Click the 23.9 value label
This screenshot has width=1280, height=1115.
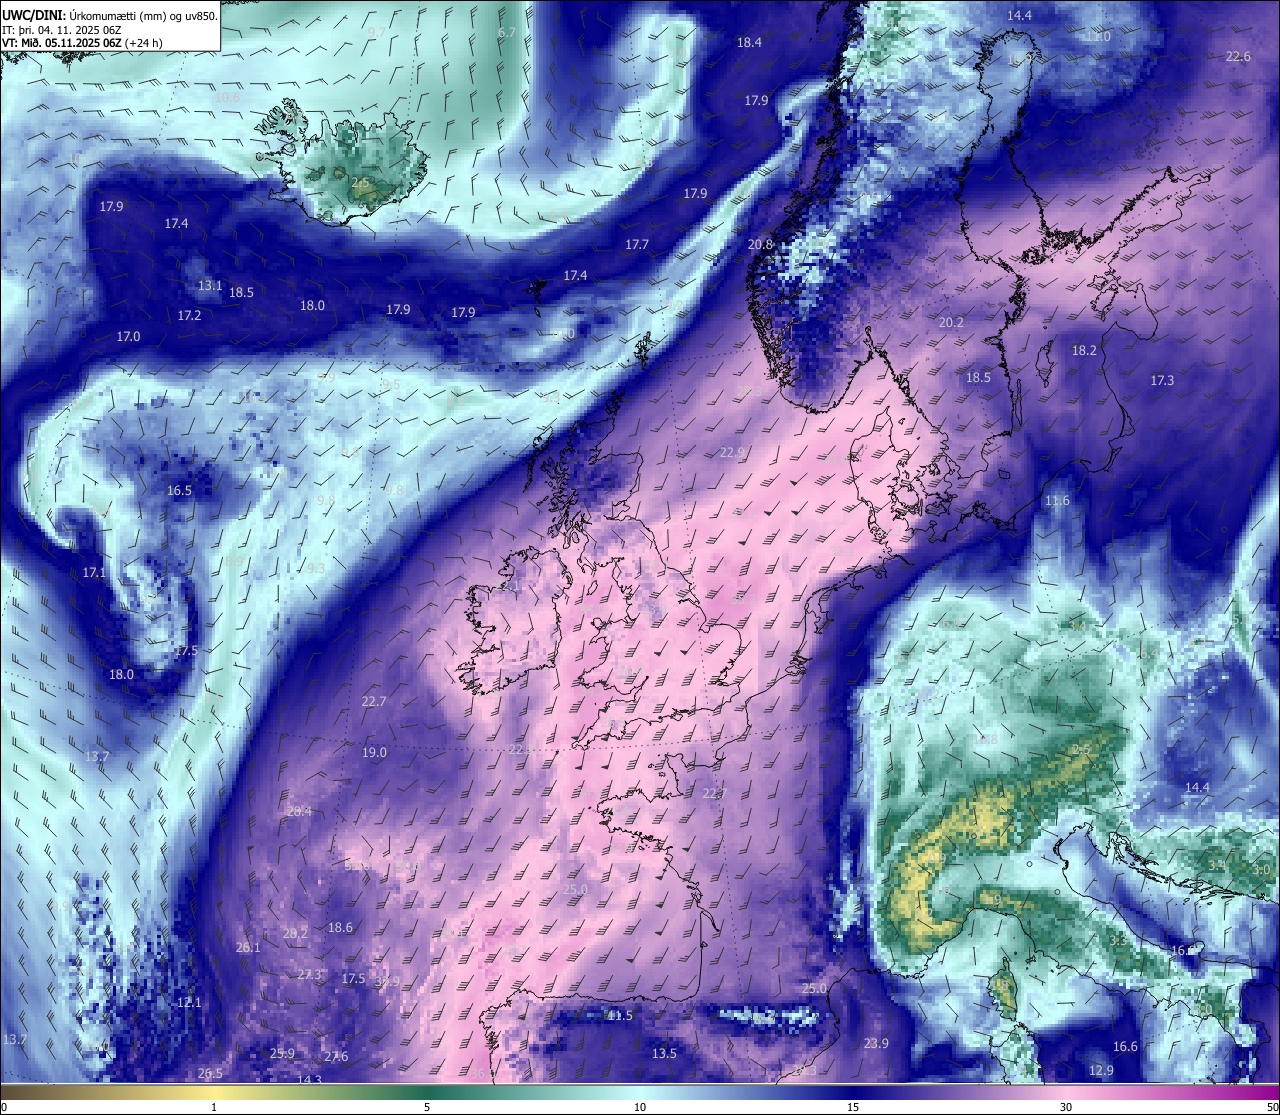coord(876,1043)
